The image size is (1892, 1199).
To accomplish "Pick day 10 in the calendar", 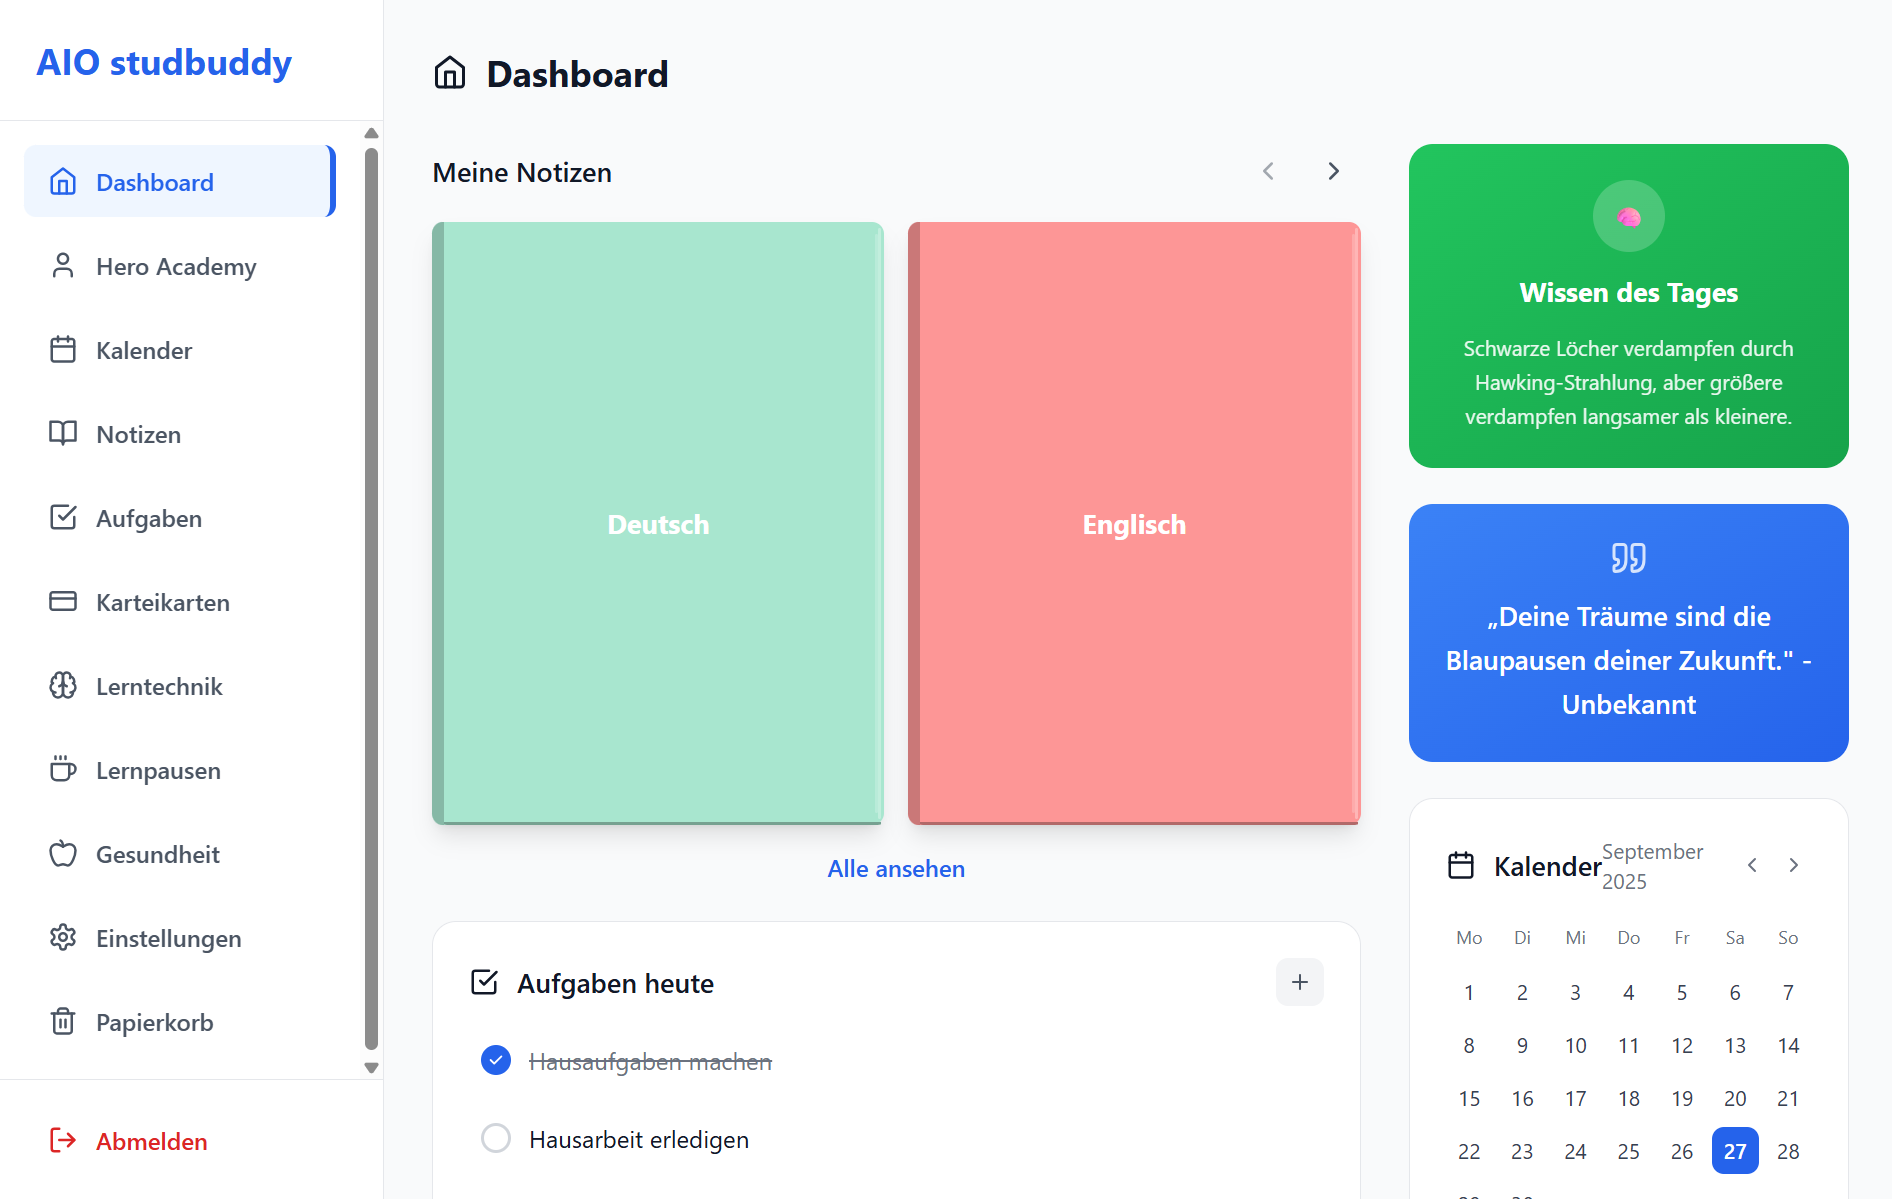I will (1575, 1045).
